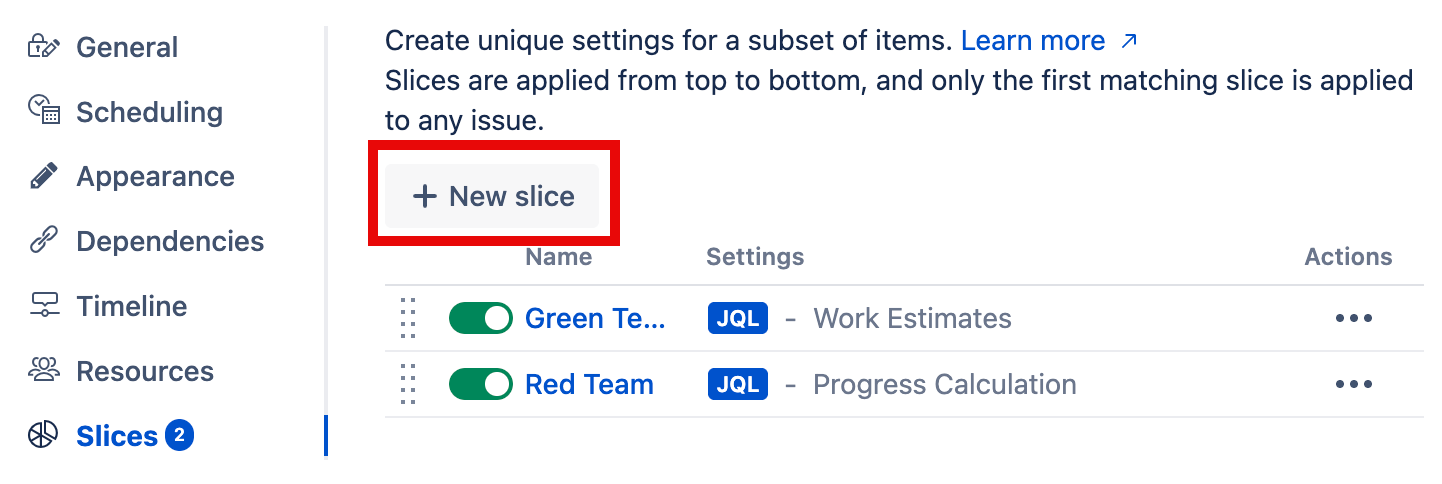Go to the Dependencies settings section
The image size is (1442, 484).
(x=170, y=241)
